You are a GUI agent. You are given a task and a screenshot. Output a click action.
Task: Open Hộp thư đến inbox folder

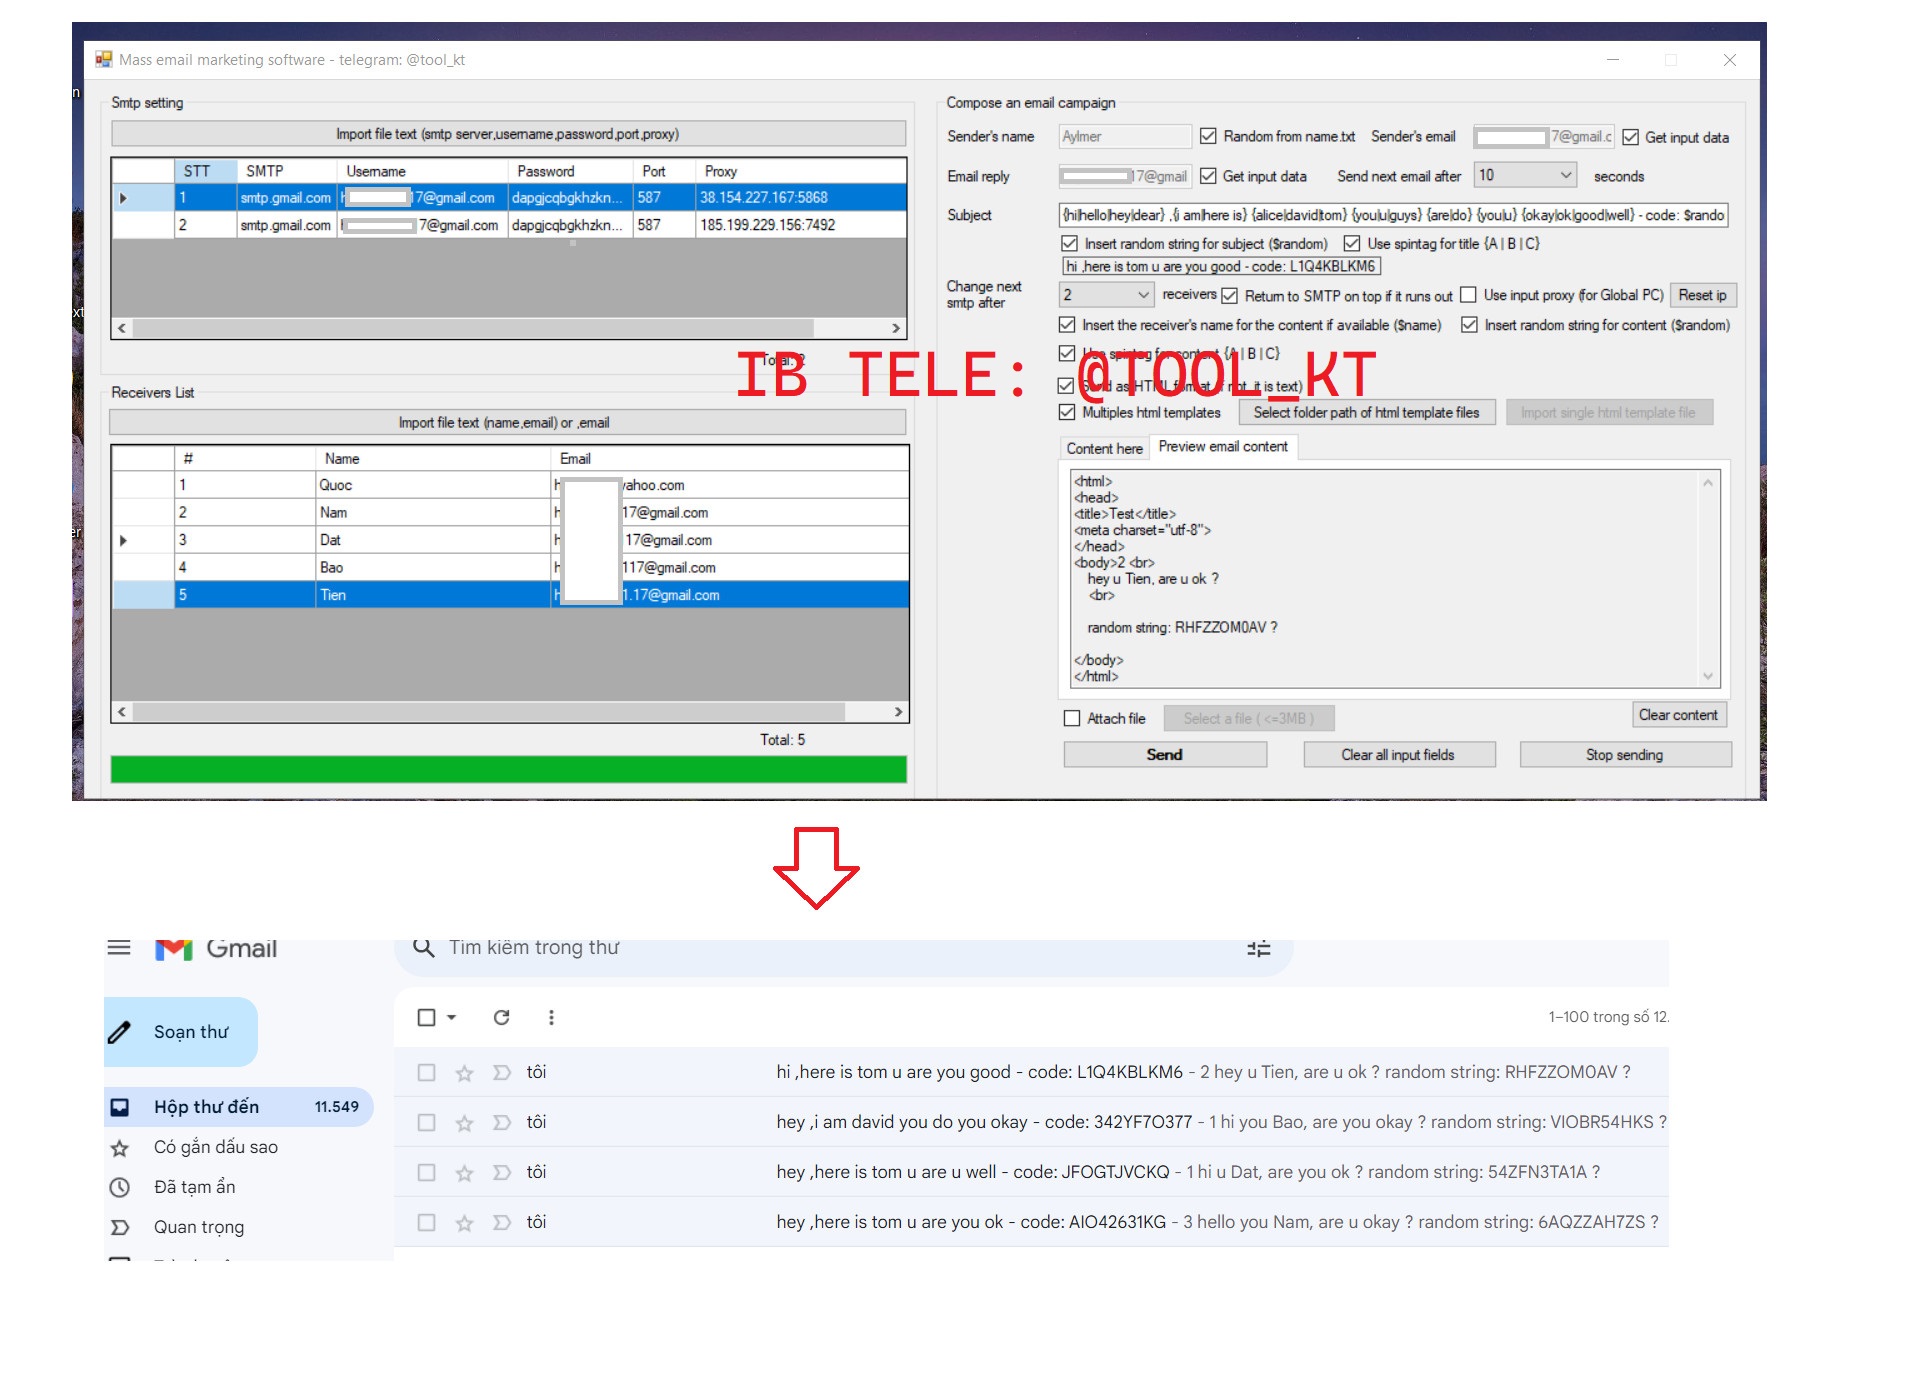click(x=239, y=1107)
